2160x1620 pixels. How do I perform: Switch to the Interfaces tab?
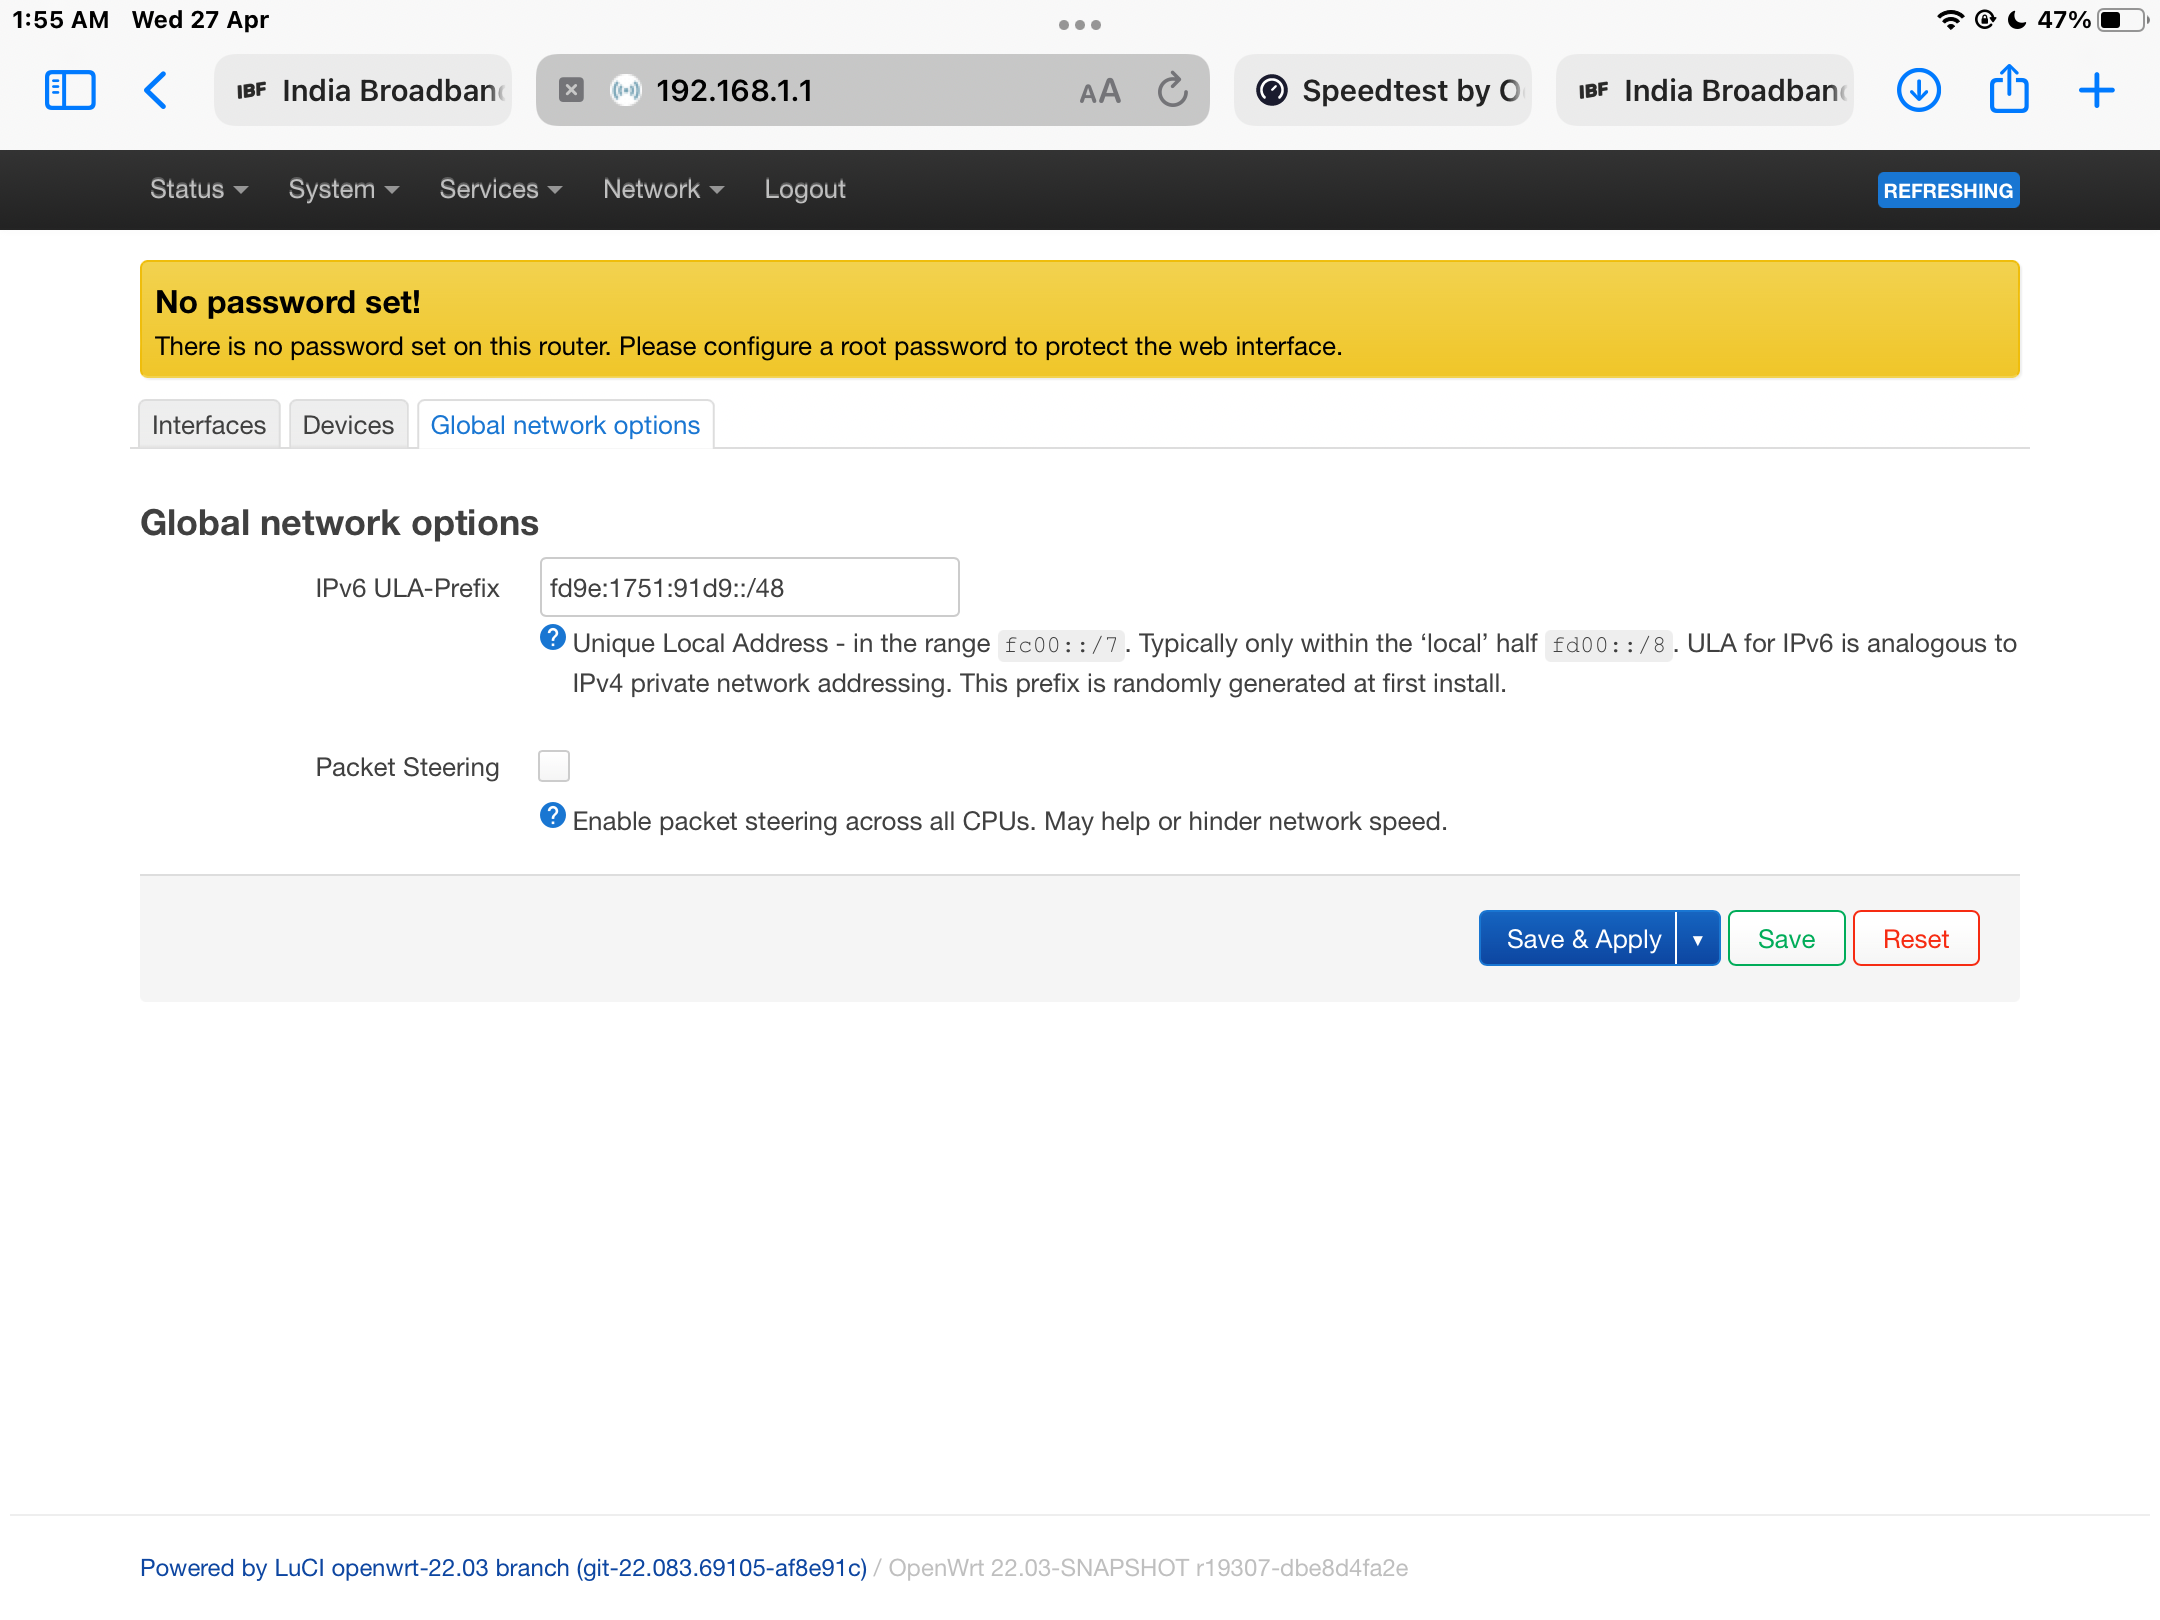click(x=208, y=425)
